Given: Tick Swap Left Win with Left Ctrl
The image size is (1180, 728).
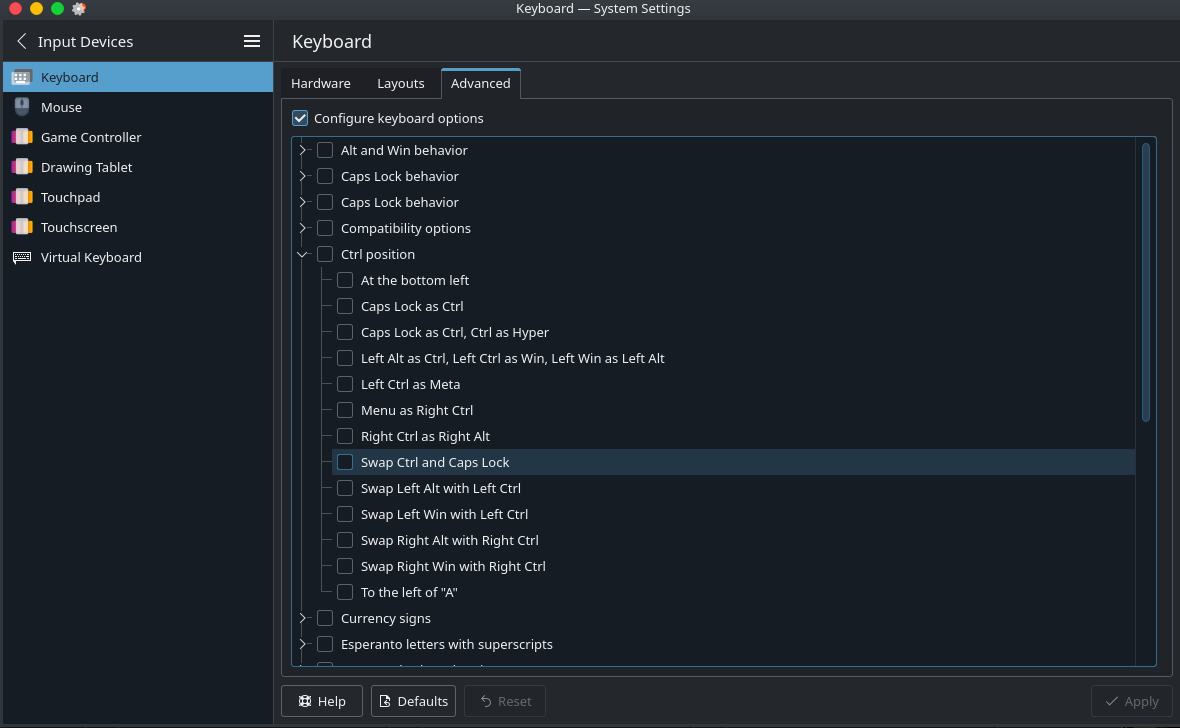Looking at the screenshot, I should coord(345,514).
